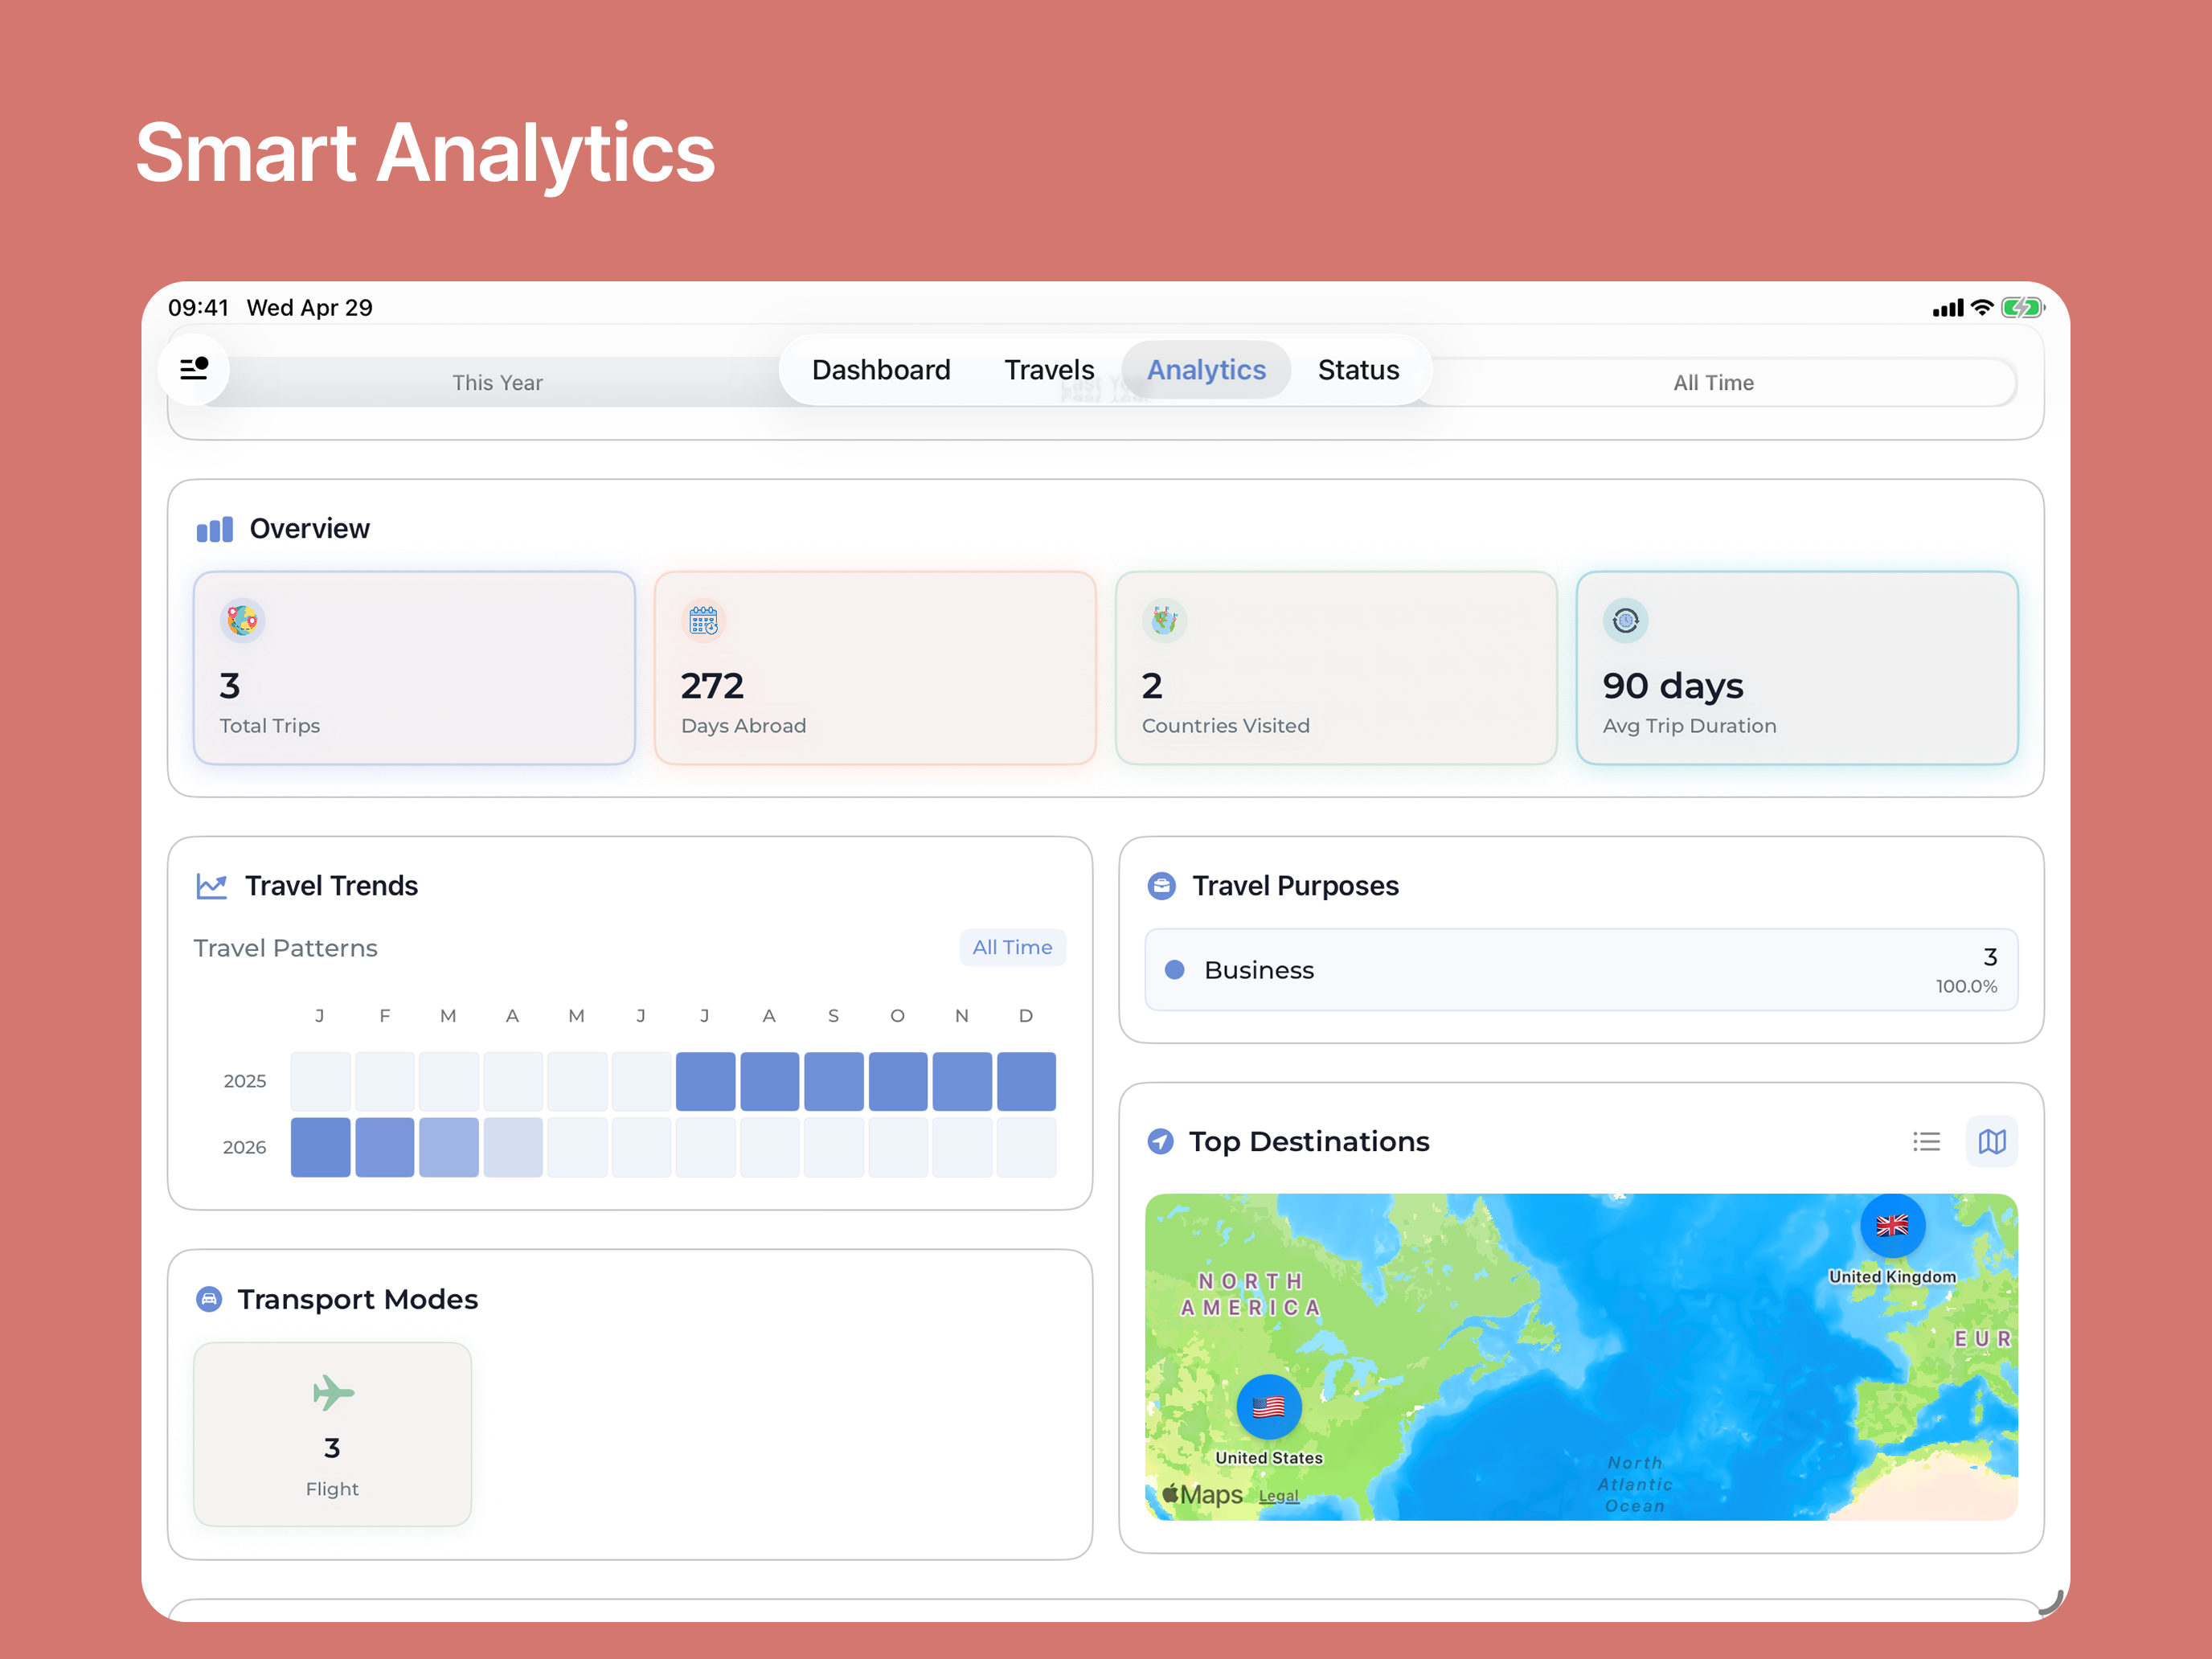Go to the Status tab

pos(1358,370)
